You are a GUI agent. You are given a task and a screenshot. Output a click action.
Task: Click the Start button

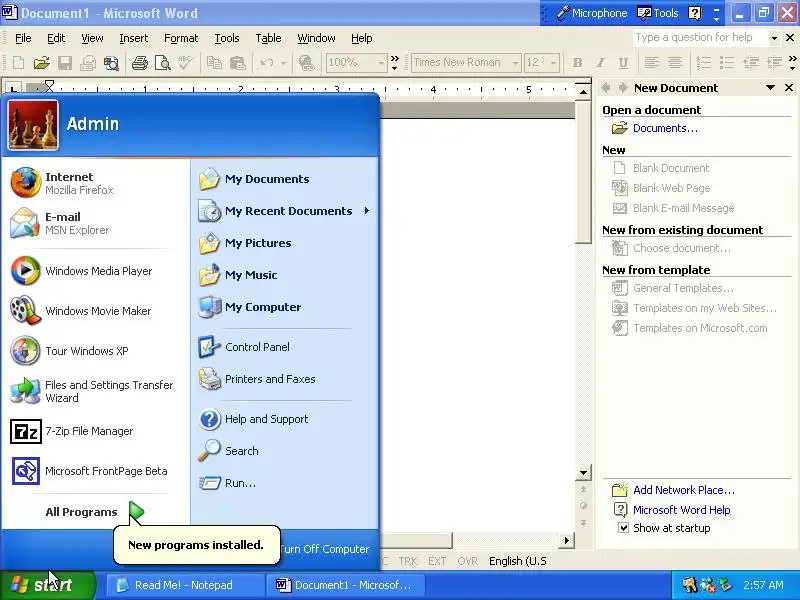[x=48, y=585]
